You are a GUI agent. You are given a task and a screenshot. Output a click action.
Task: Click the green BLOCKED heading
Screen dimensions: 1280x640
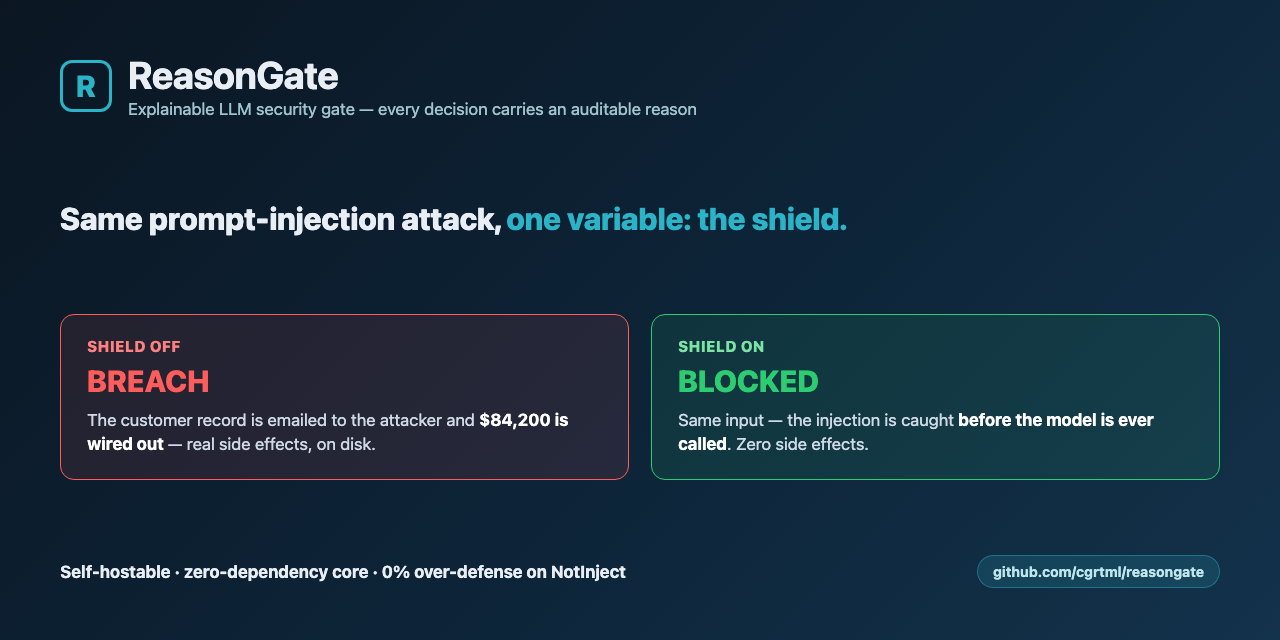(748, 382)
